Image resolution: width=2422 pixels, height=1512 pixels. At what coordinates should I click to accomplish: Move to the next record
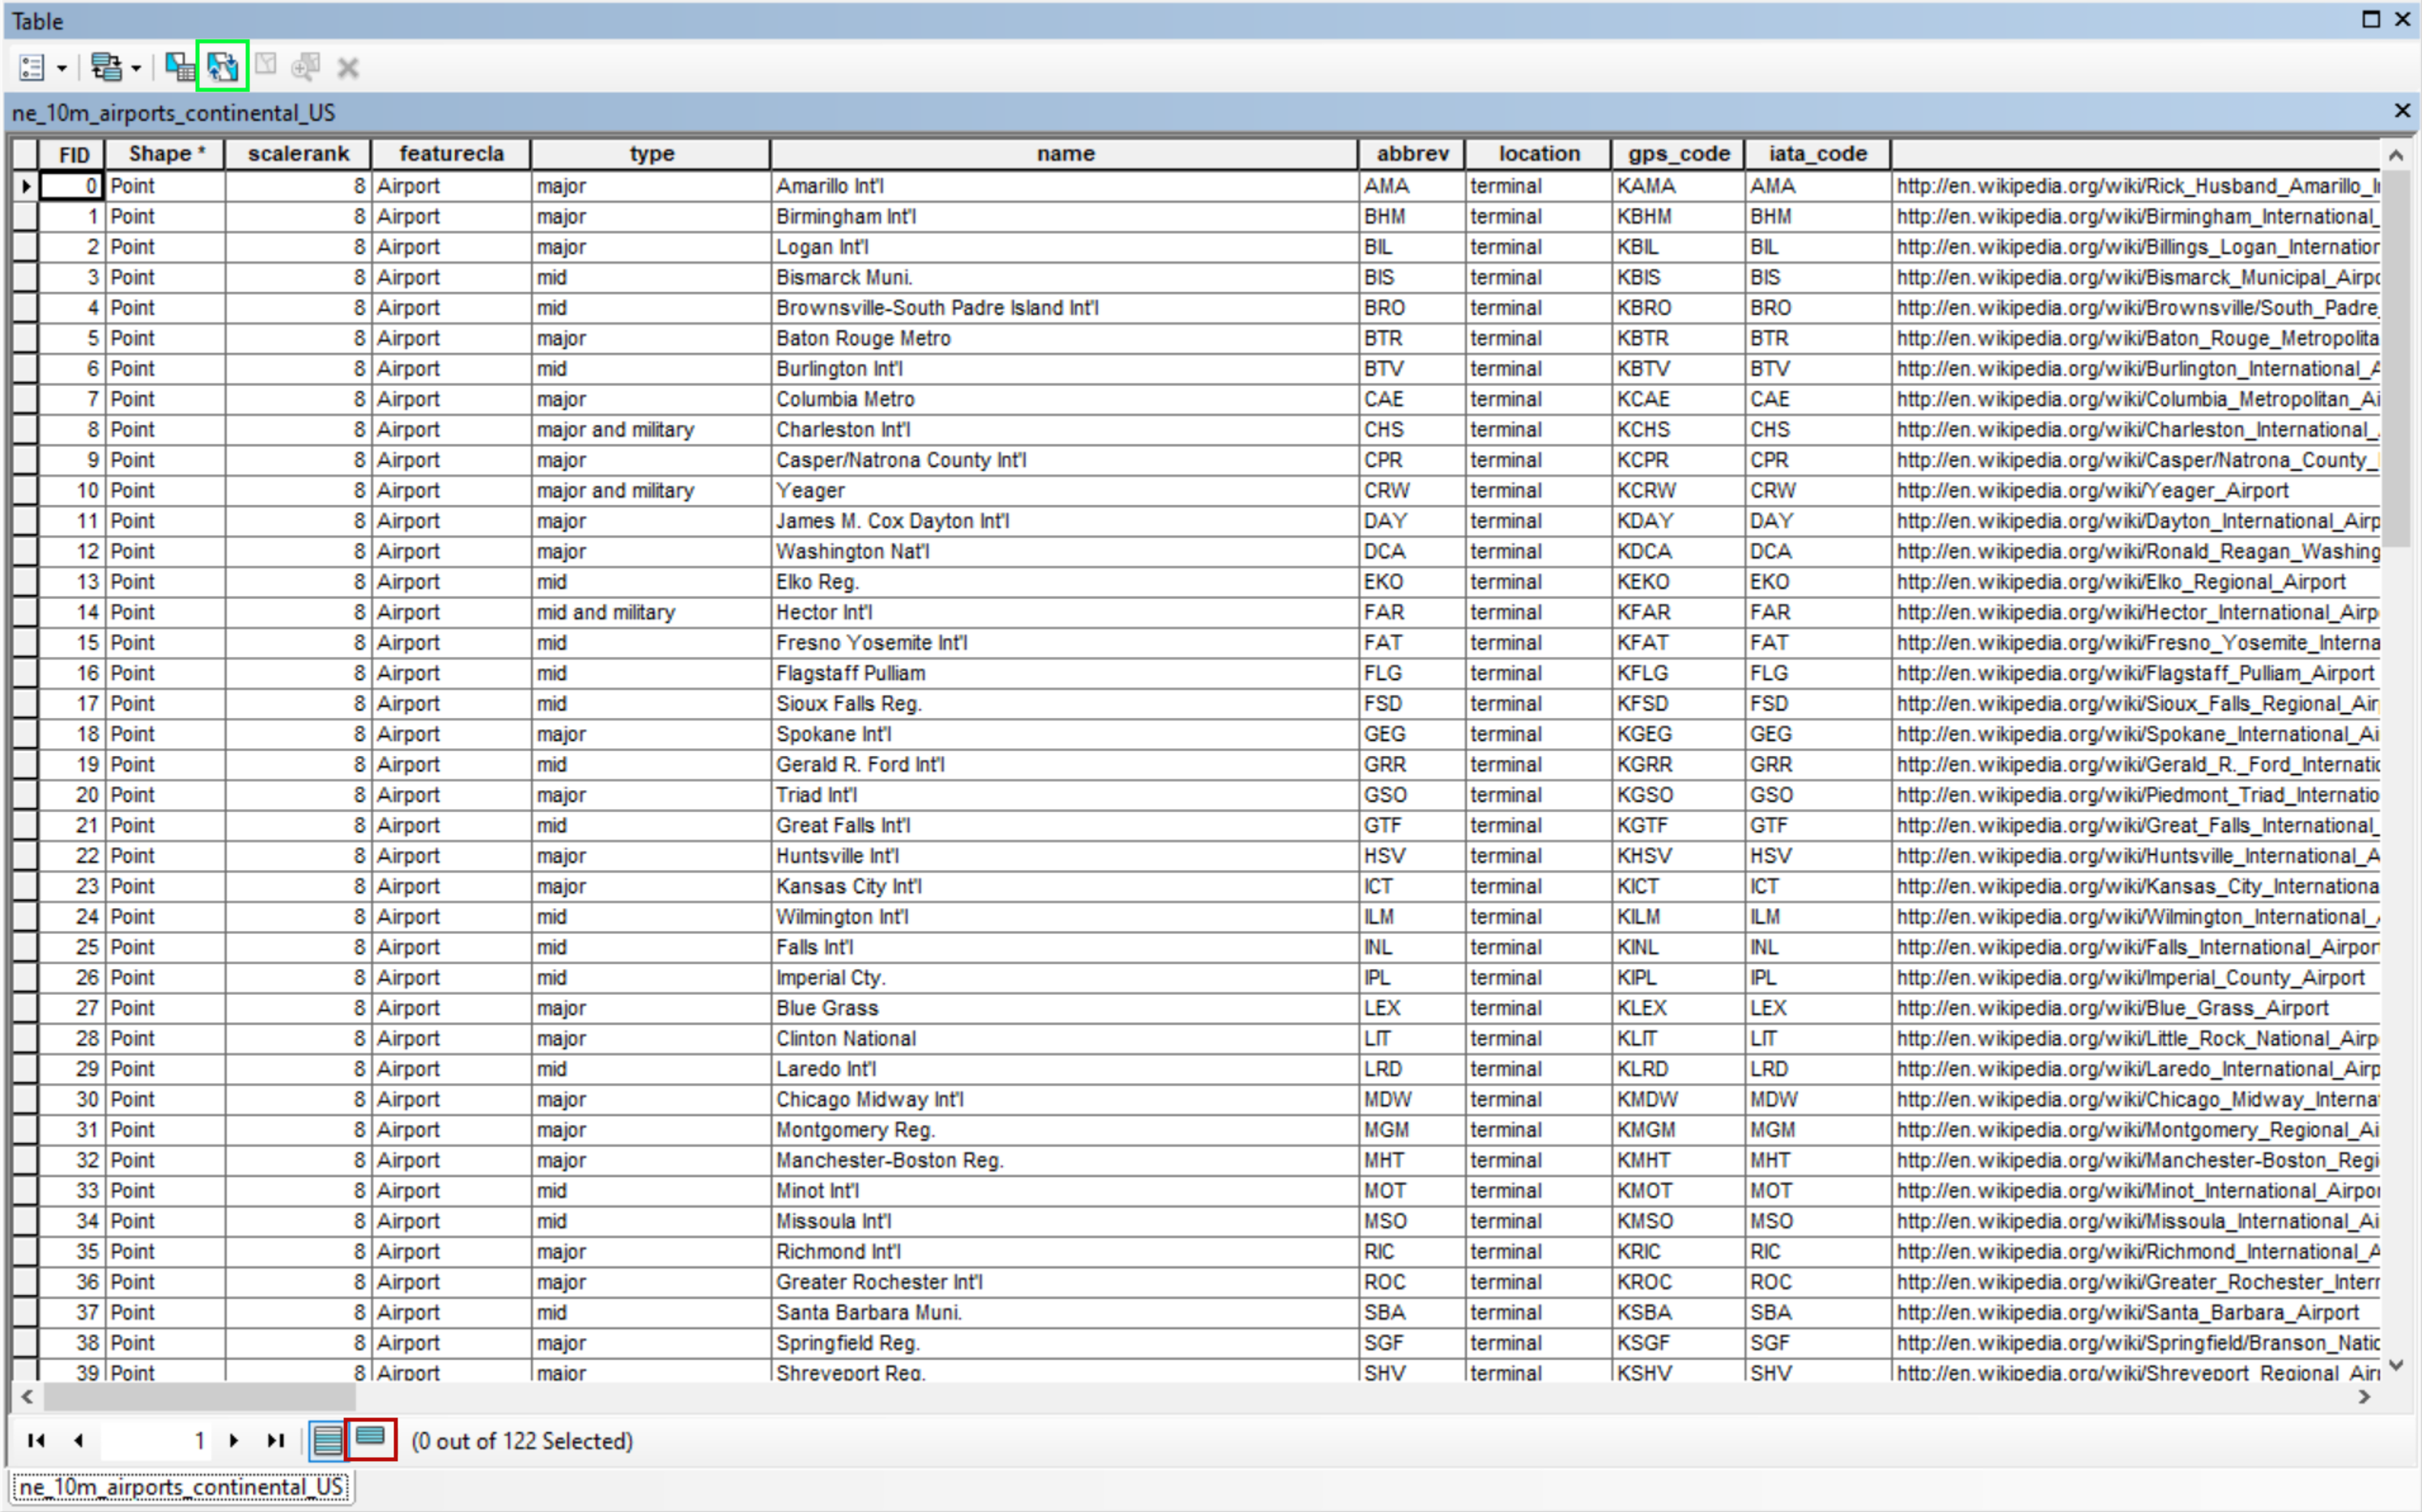pyautogui.click(x=234, y=1440)
